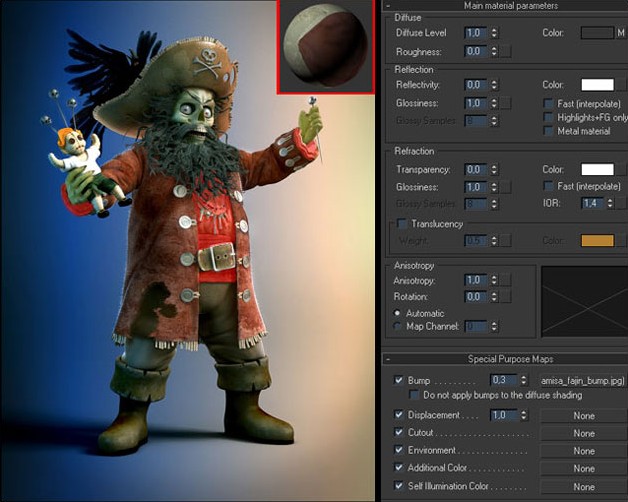Click the material preview sphere thumbnail
Screen dimensions: 628x502
point(325,46)
